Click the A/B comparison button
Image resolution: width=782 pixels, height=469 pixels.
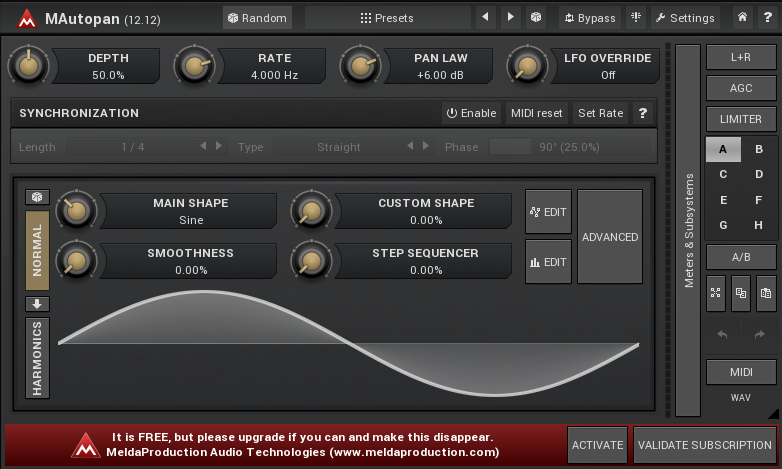[741, 257]
